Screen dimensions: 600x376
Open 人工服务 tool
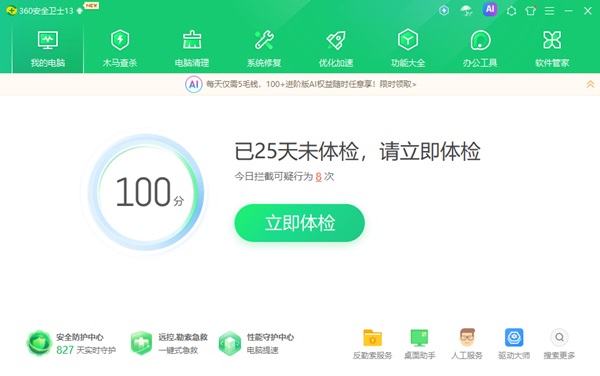point(467,344)
